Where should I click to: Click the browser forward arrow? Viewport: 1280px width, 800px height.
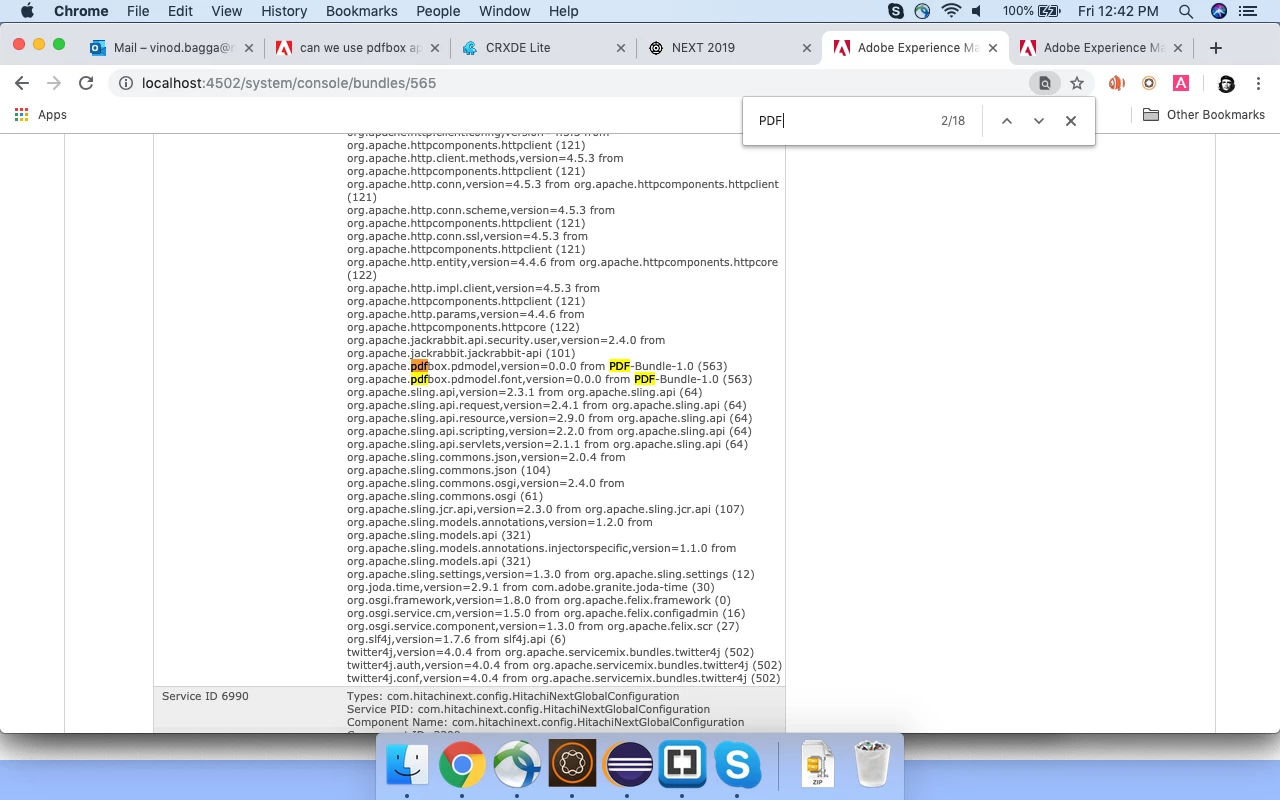click(x=54, y=83)
